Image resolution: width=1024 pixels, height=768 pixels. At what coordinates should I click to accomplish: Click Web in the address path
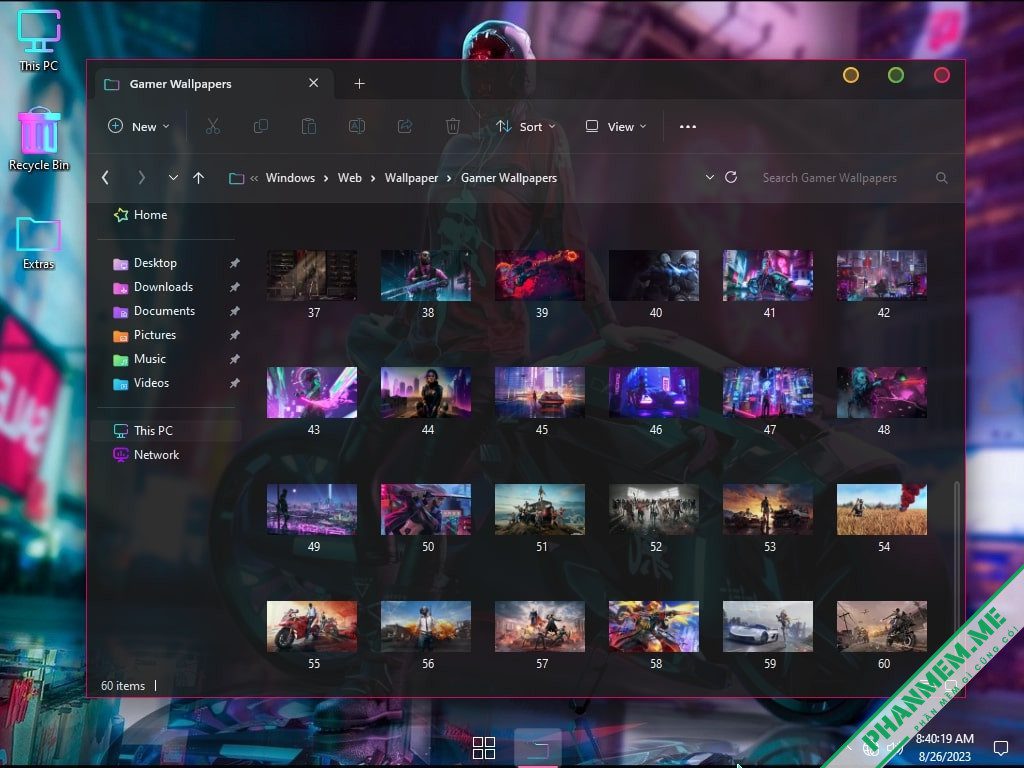(349, 178)
